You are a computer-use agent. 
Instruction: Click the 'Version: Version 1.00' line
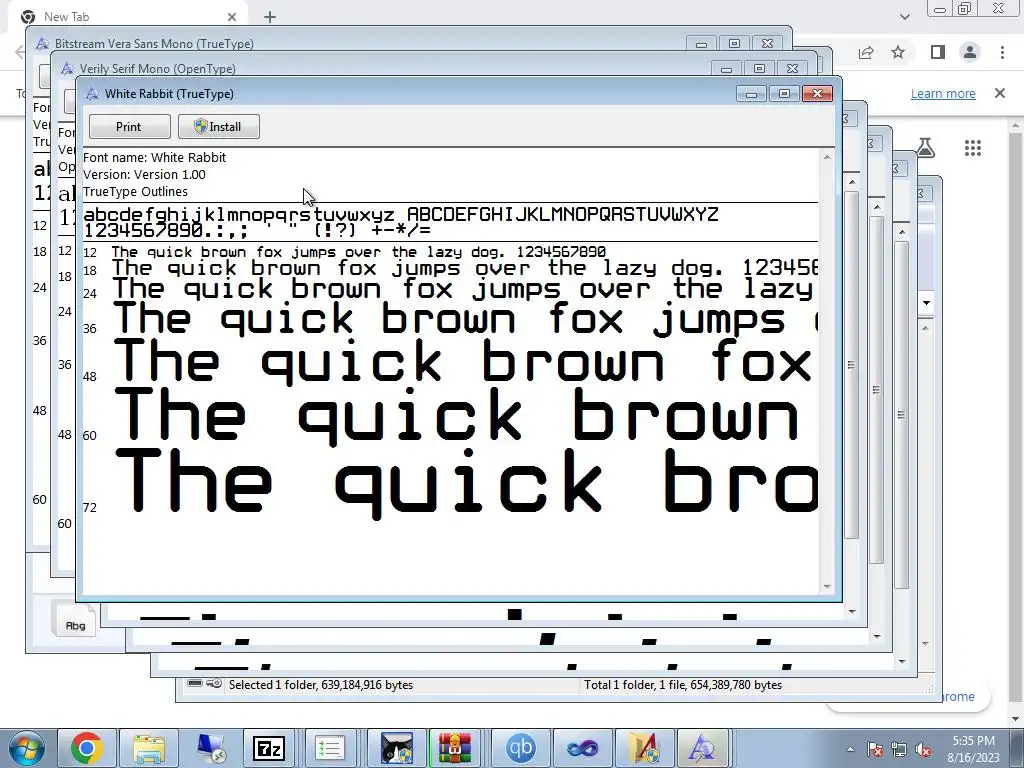(x=144, y=174)
